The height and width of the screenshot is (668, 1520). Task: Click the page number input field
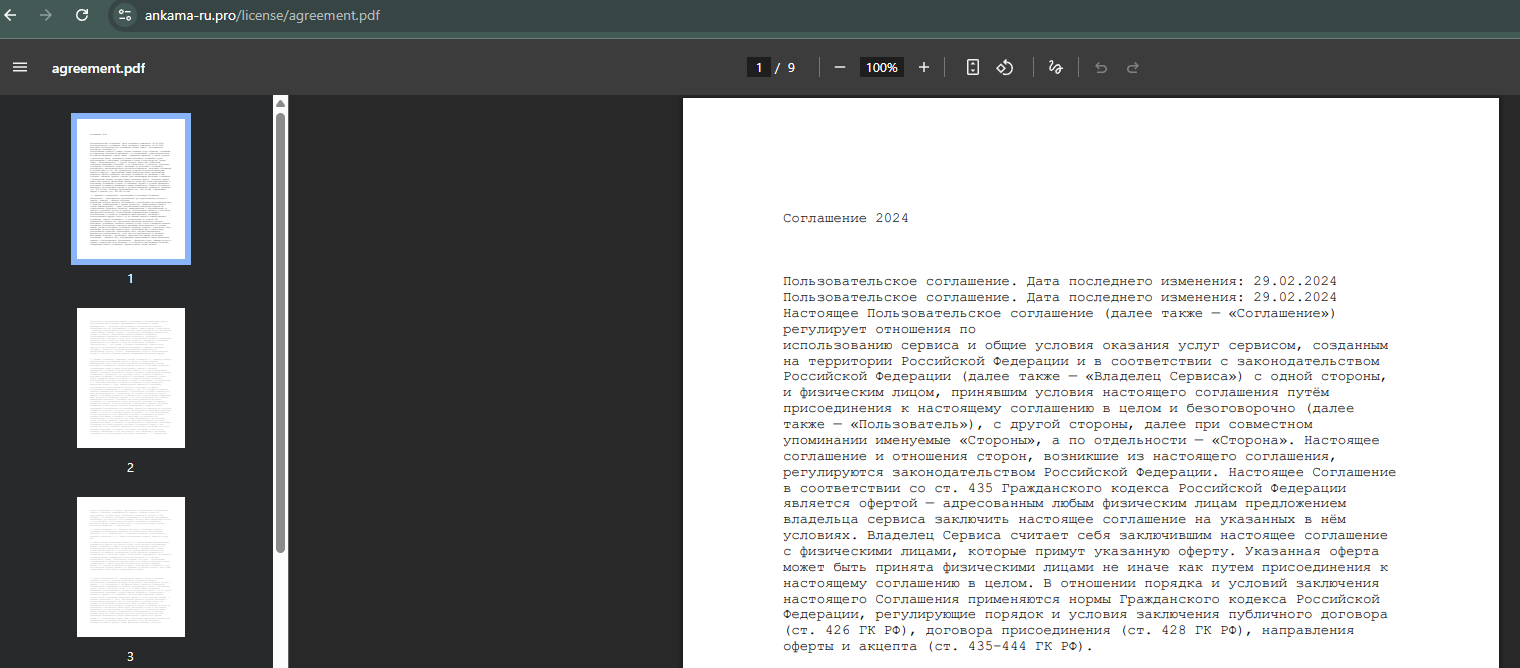point(759,67)
